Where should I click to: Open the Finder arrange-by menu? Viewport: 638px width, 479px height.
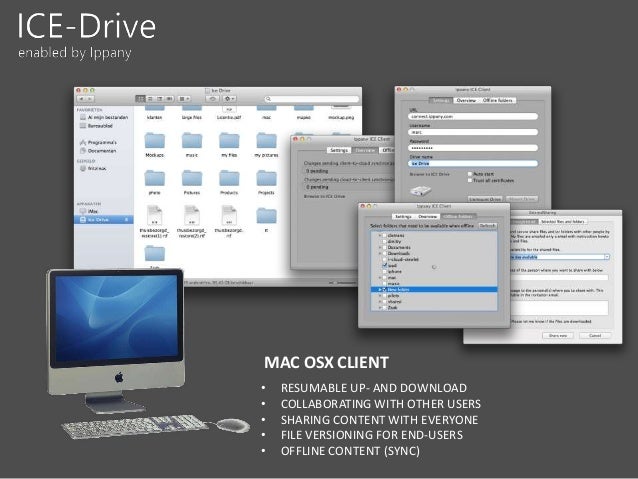(184, 99)
